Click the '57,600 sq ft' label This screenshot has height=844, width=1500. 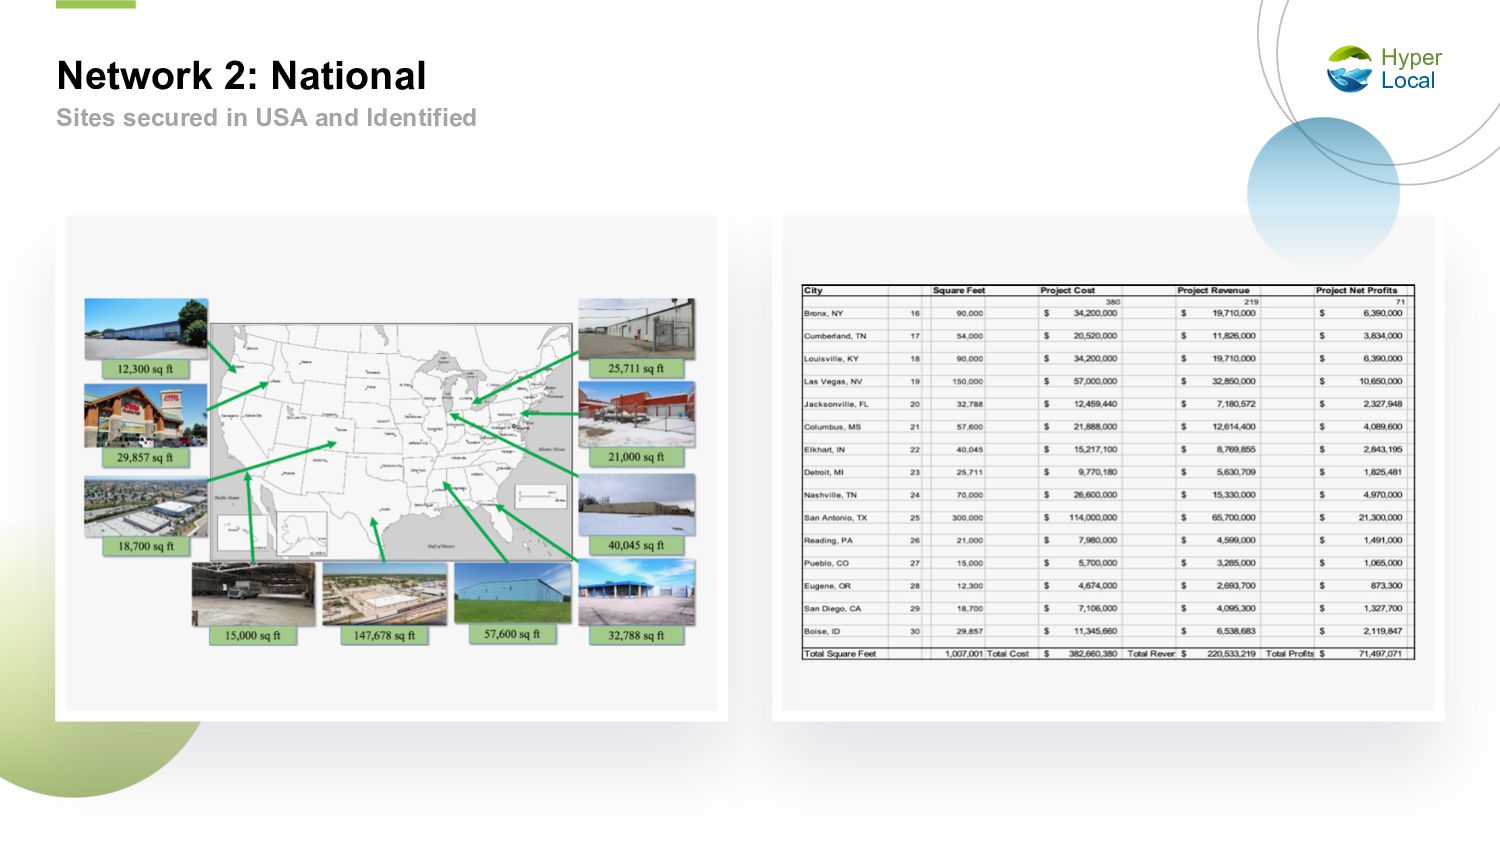[512, 634]
